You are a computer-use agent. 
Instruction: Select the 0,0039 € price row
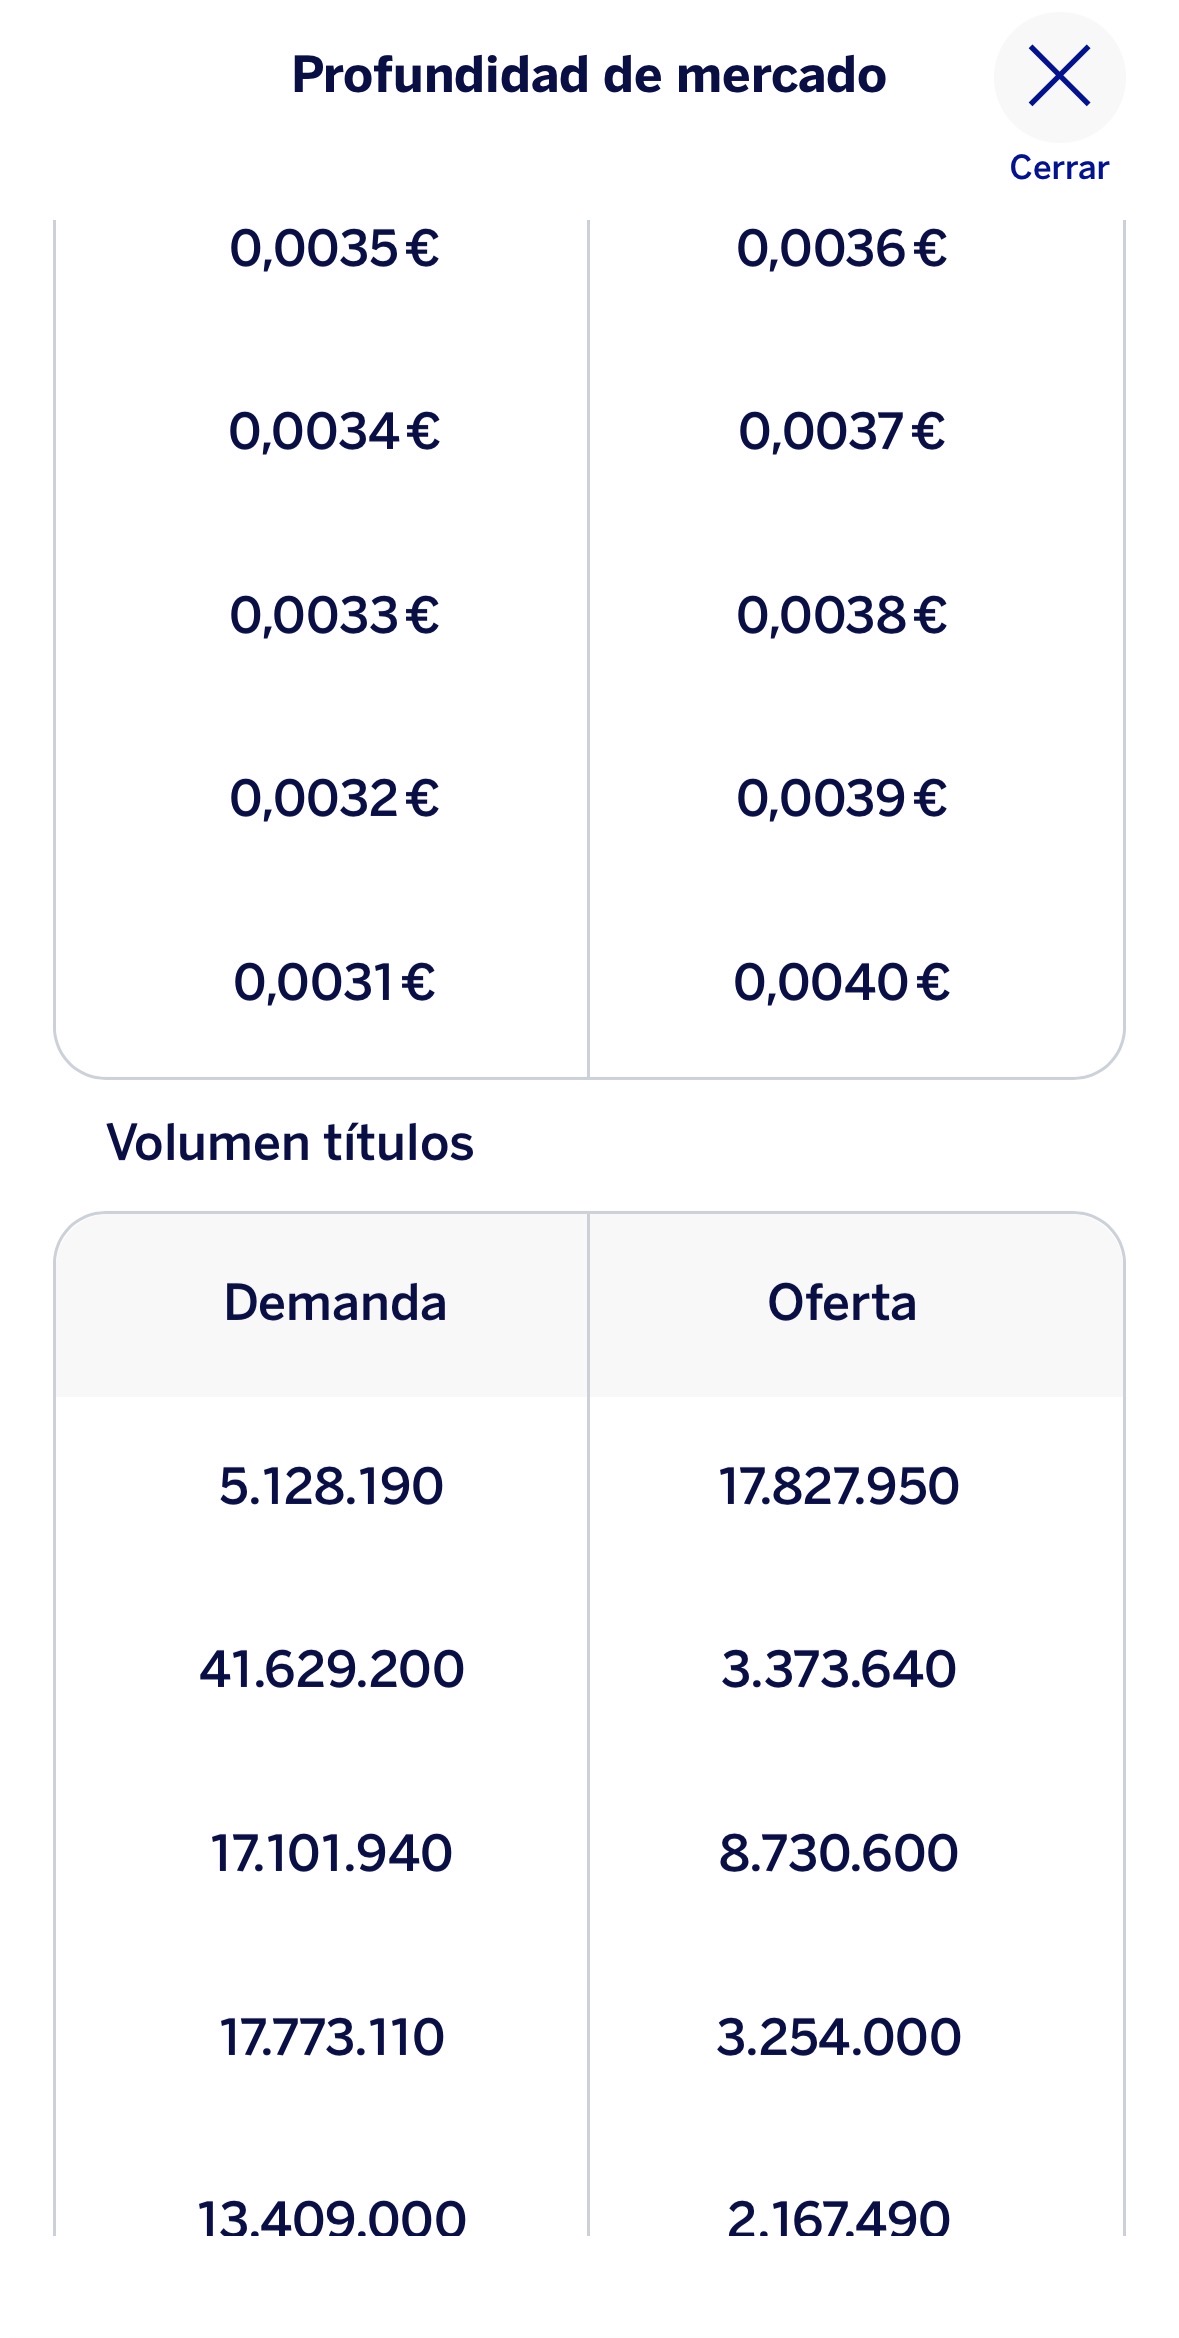pos(841,798)
